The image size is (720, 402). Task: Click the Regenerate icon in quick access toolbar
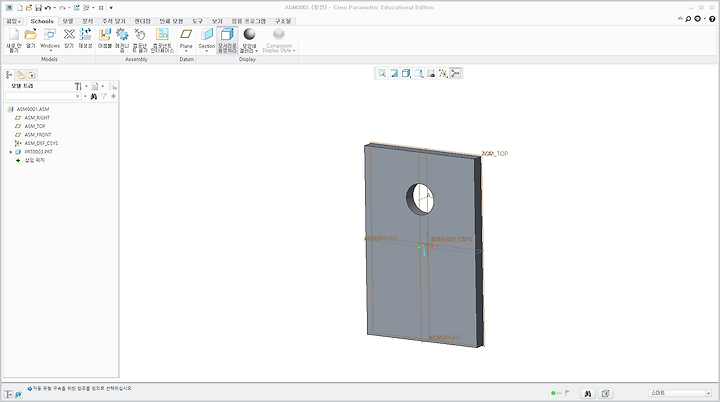(76, 8)
